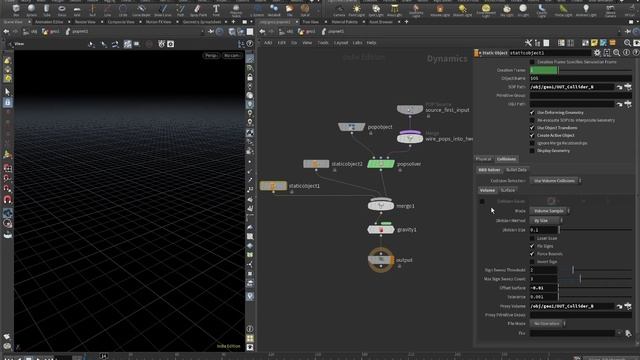
Task: Click the Object Name input field
Action: [x=581, y=78]
